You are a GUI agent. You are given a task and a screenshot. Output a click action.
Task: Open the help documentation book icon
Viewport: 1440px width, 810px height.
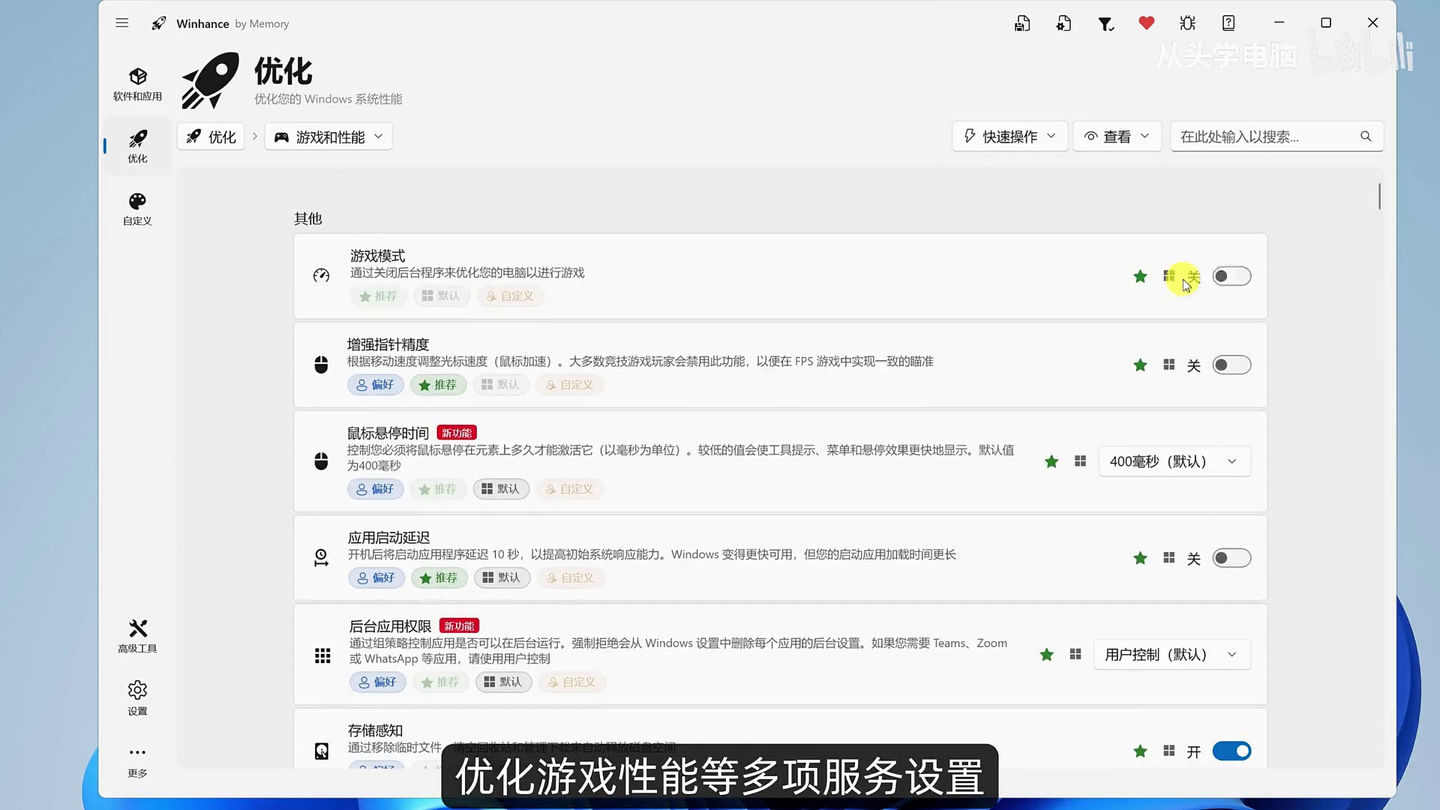point(1228,23)
